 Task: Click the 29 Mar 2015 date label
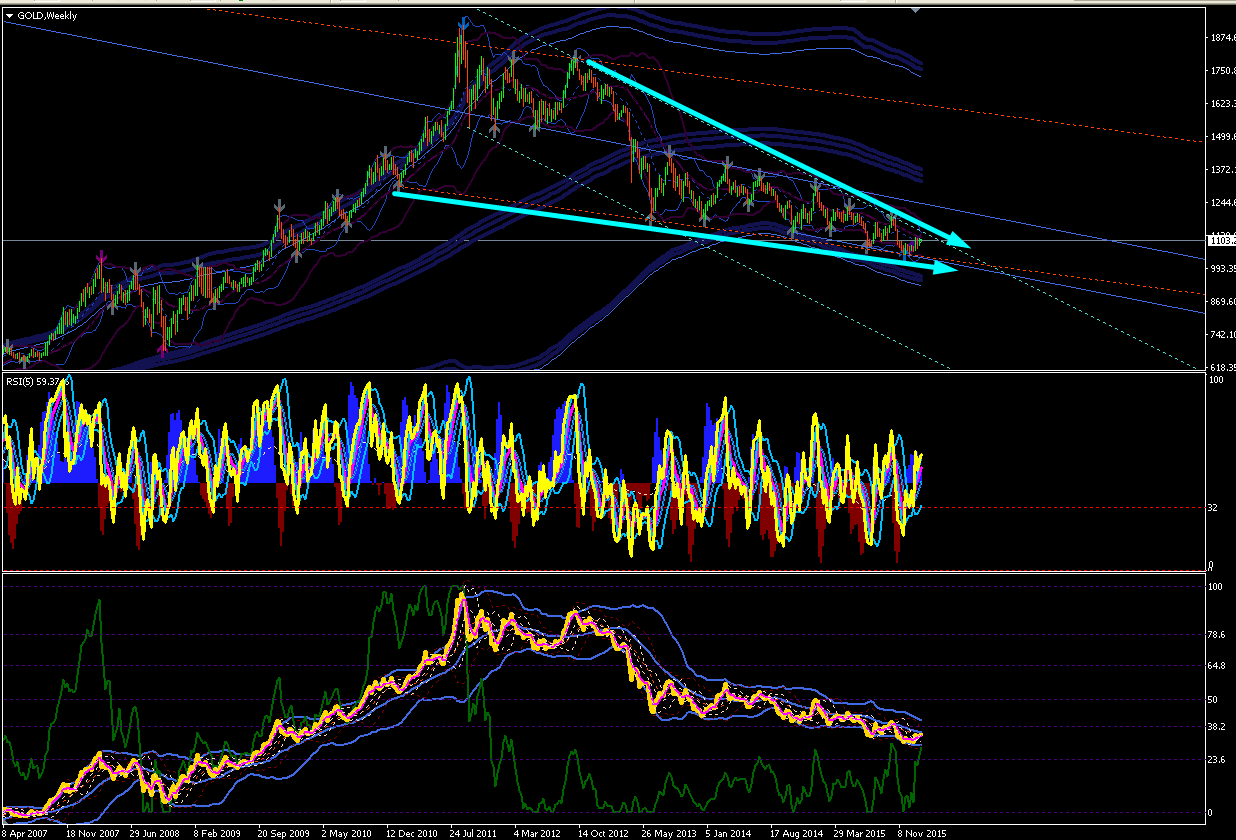(861, 832)
